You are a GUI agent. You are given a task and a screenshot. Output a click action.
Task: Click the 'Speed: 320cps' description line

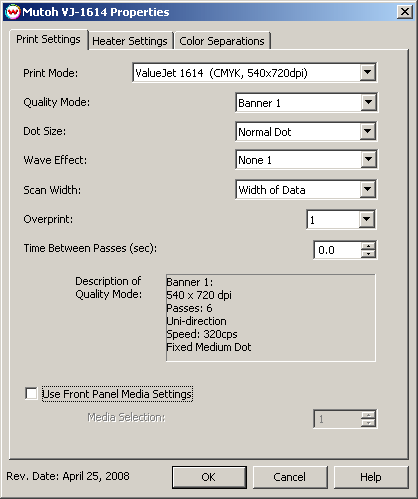(x=202, y=334)
